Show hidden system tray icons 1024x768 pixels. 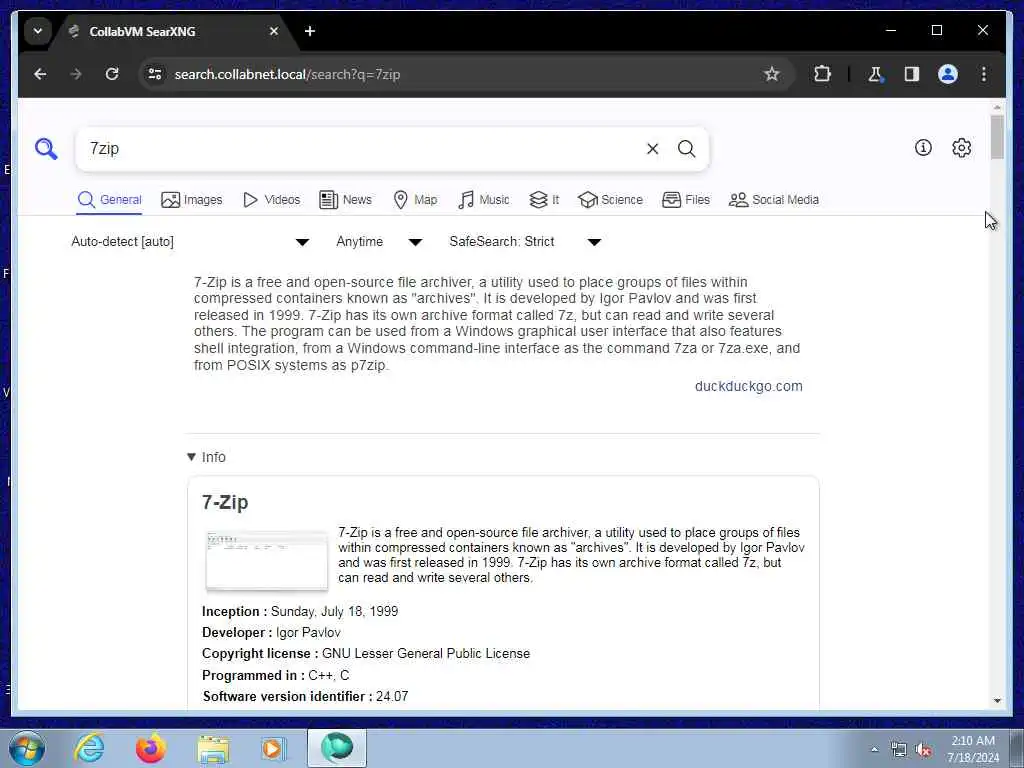point(874,750)
